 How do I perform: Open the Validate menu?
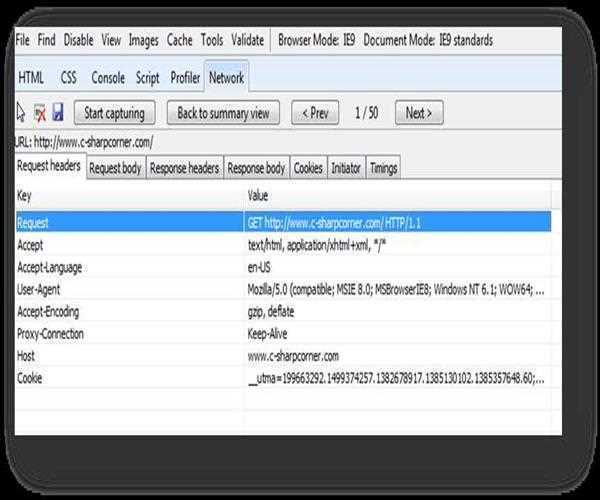click(x=247, y=40)
